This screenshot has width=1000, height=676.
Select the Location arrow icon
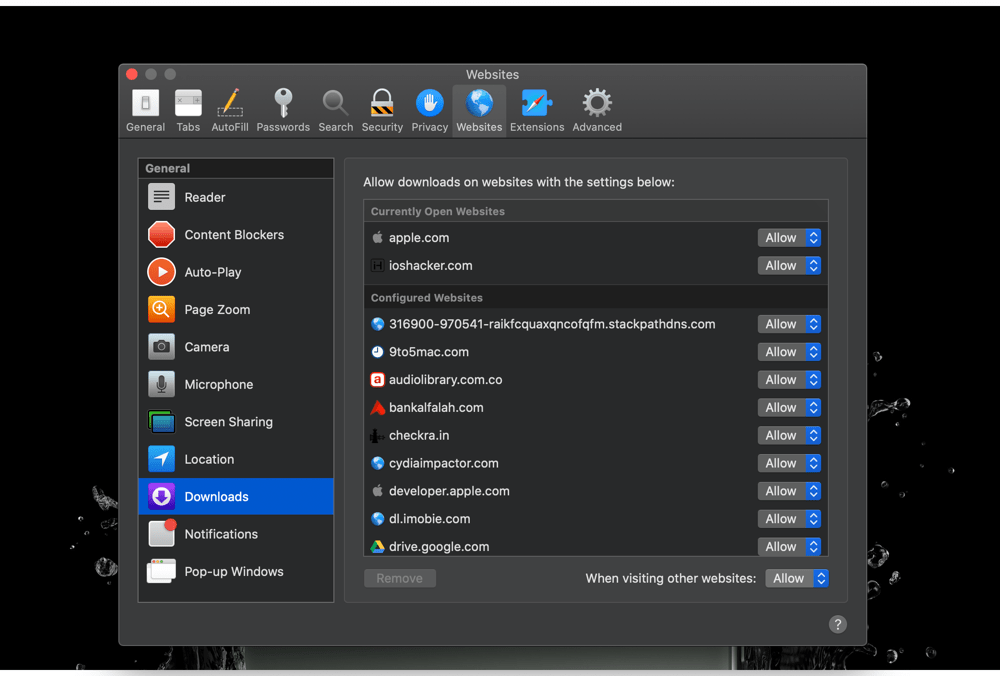point(161,459)
